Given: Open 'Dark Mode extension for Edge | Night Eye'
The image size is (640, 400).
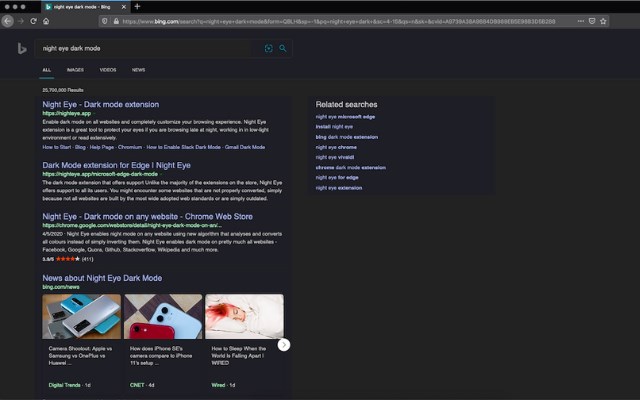Looking at the screenshot, I should (116, 165).
